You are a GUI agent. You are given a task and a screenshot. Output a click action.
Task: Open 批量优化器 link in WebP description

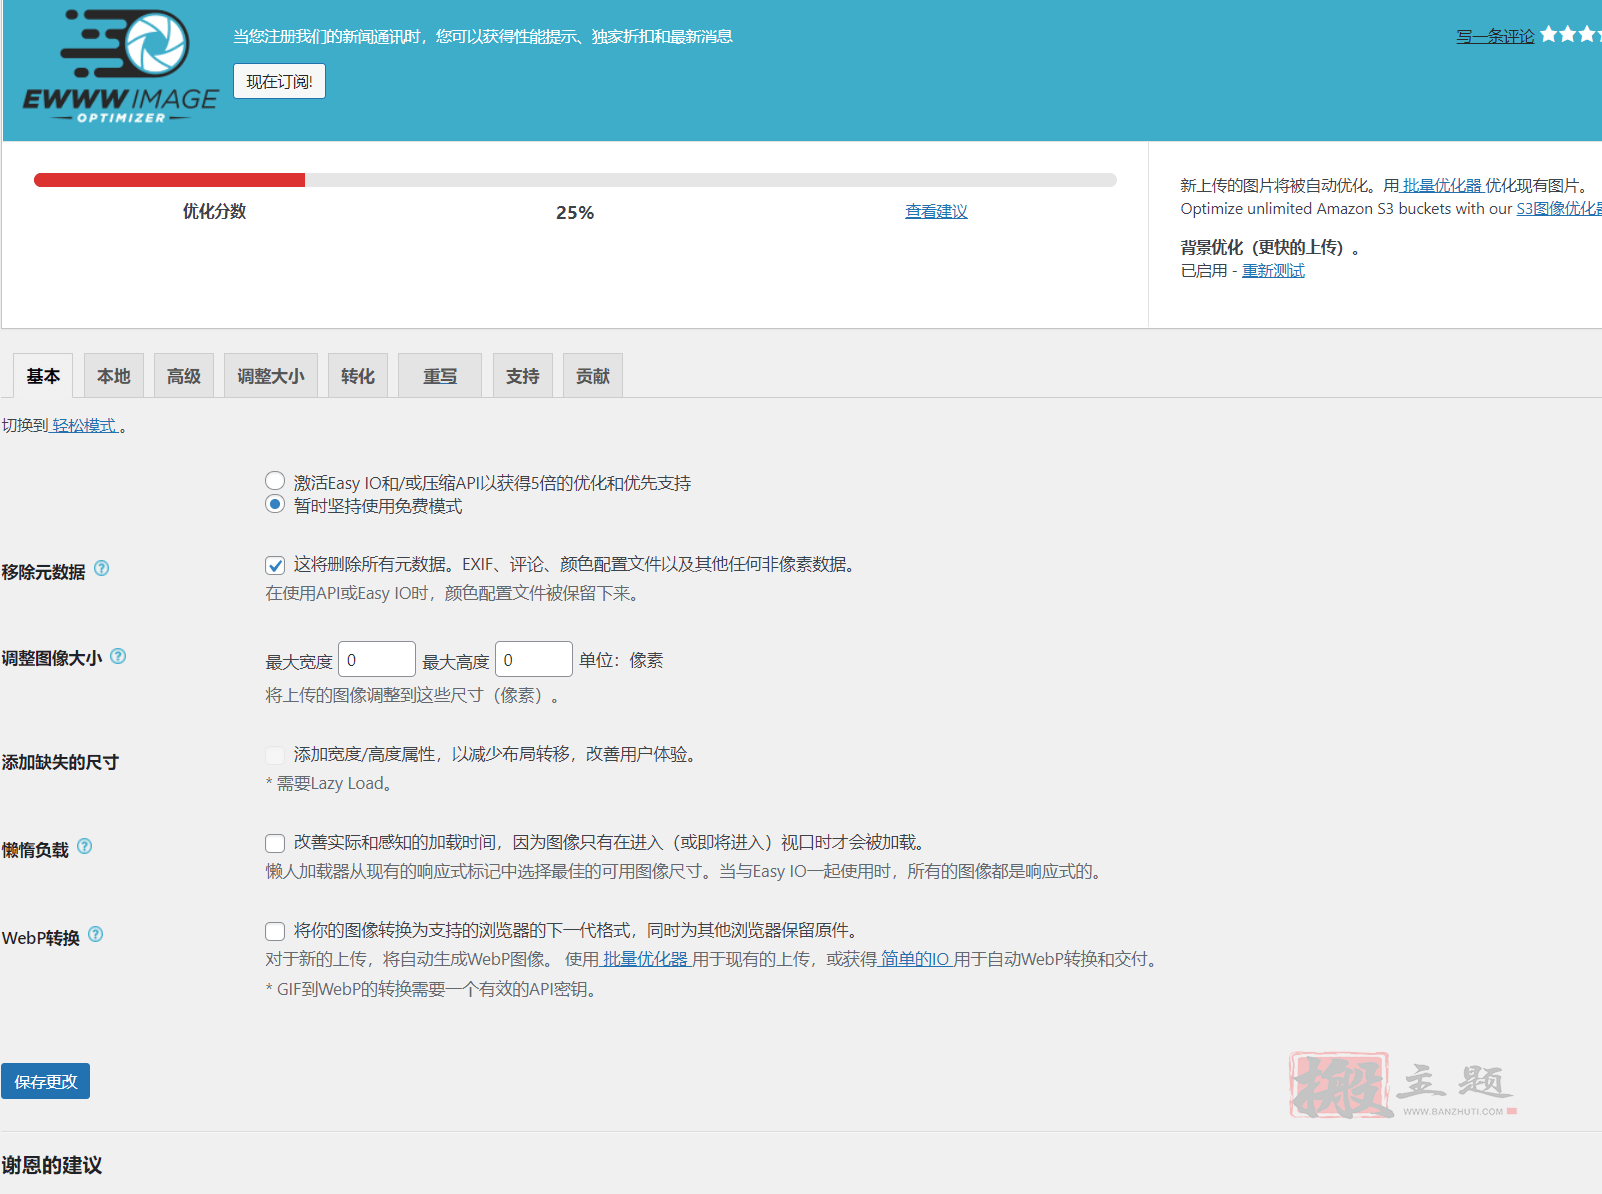645,959
